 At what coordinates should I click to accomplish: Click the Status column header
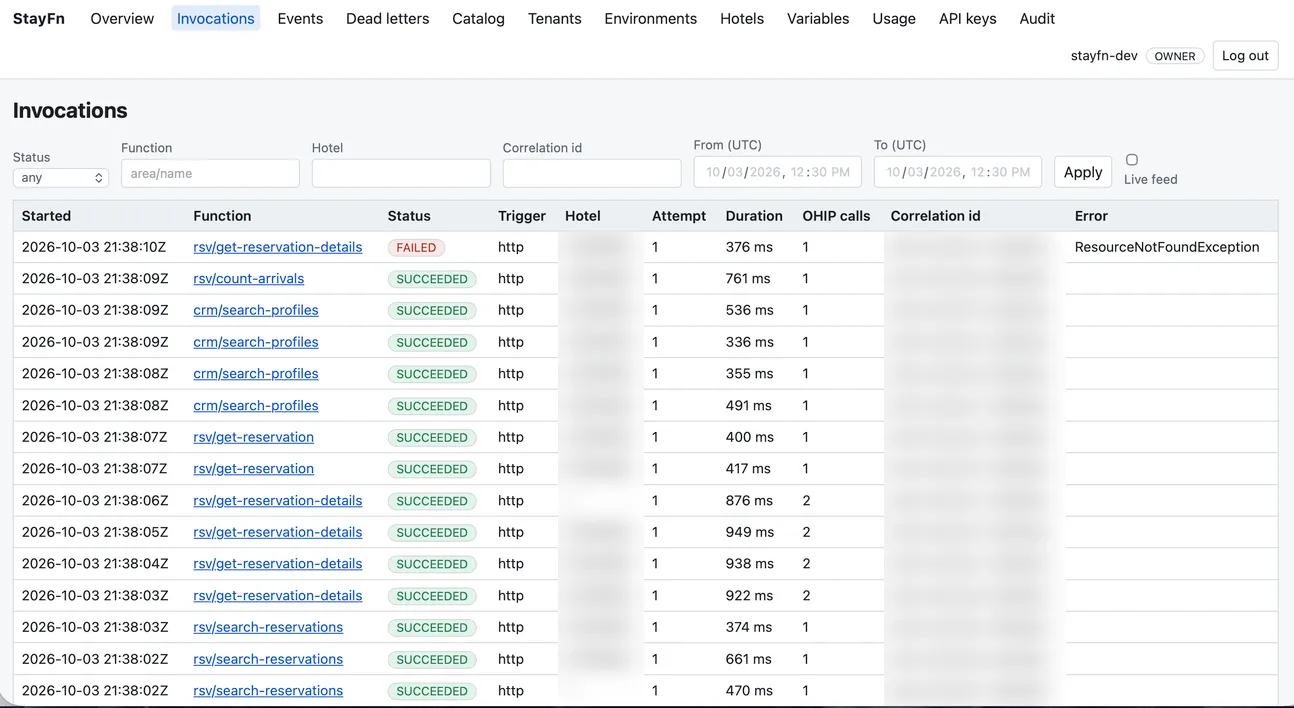[409, 216]
